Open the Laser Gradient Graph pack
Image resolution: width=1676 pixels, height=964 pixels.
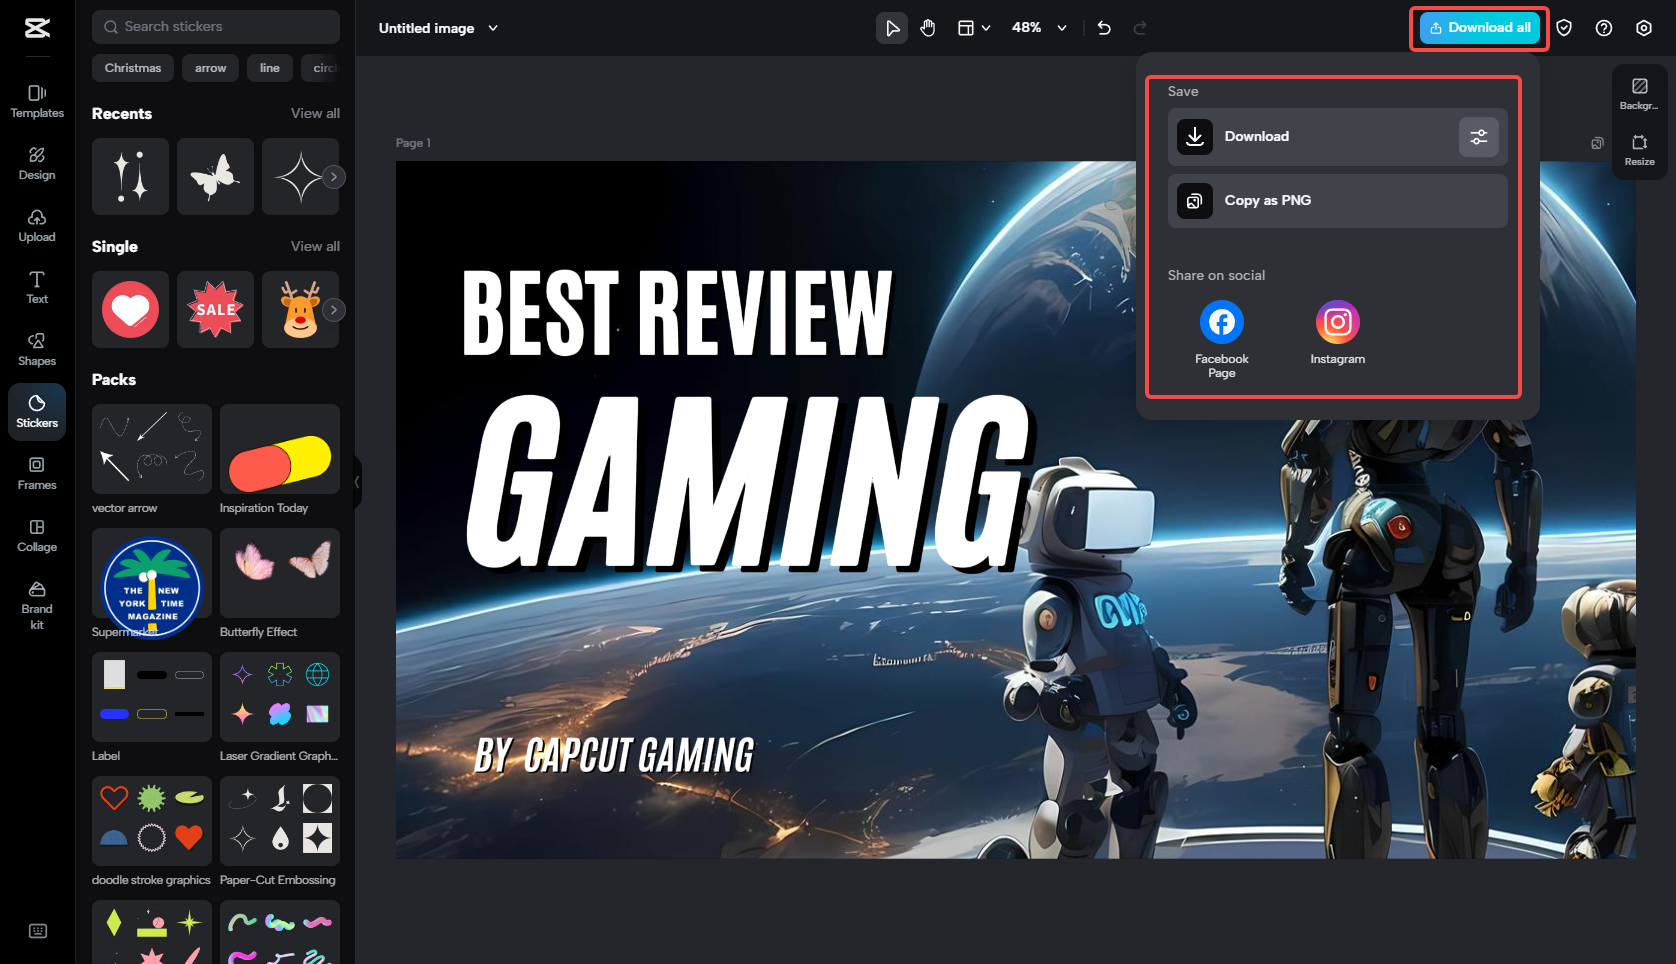pyautogui.click(x=280, y=697)
